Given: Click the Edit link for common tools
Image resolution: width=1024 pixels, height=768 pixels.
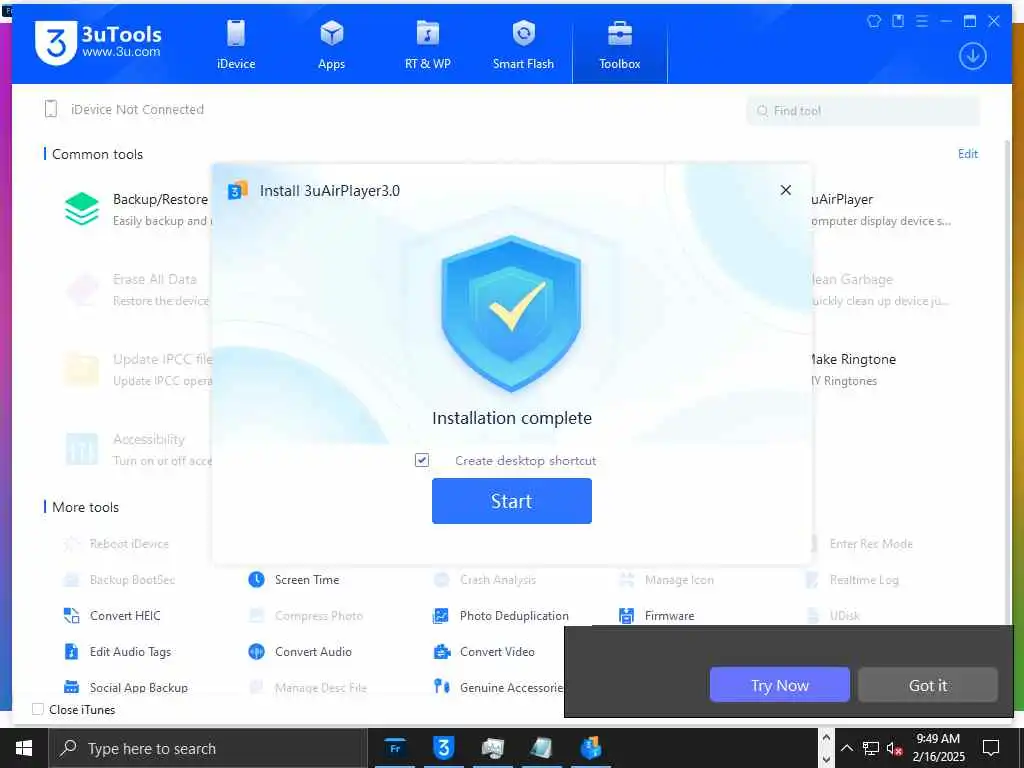Looking at the screenshot, I should point(967,154).
